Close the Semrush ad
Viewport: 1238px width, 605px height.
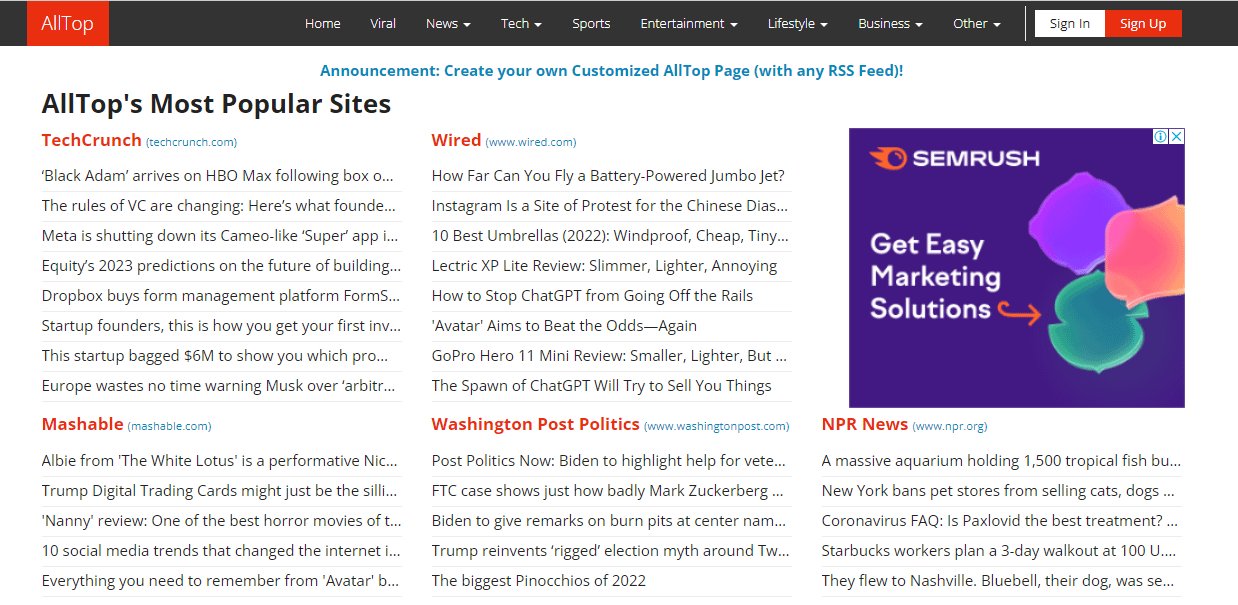click(x=1177, y=136)
